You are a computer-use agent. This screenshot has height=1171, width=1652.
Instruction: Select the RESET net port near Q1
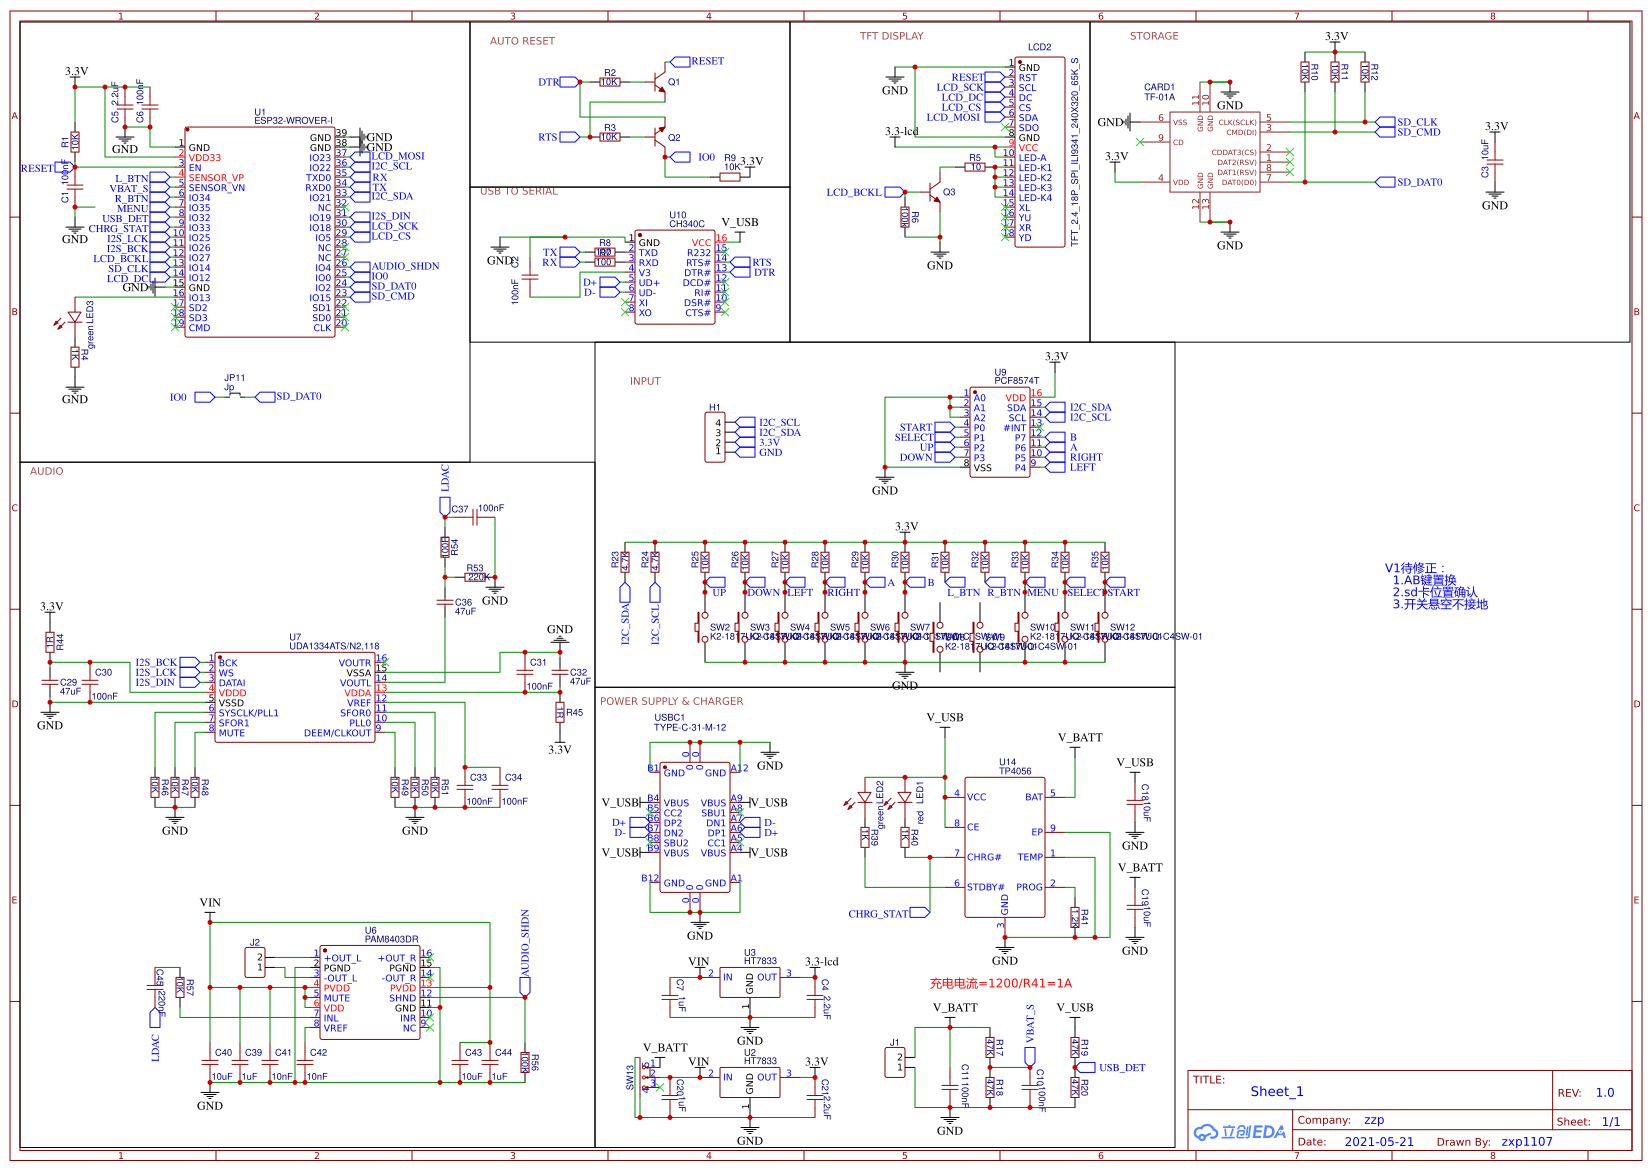coord(698,61)
